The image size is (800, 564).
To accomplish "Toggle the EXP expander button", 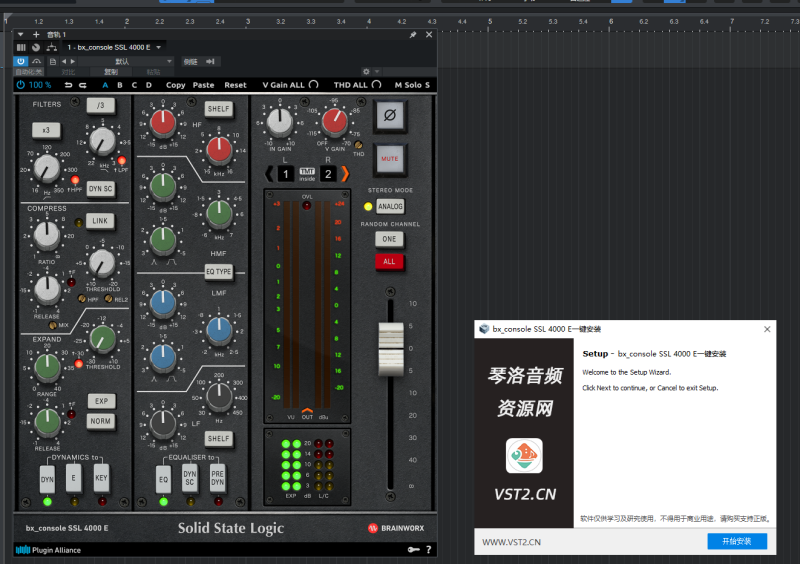I will coord(101,401).
